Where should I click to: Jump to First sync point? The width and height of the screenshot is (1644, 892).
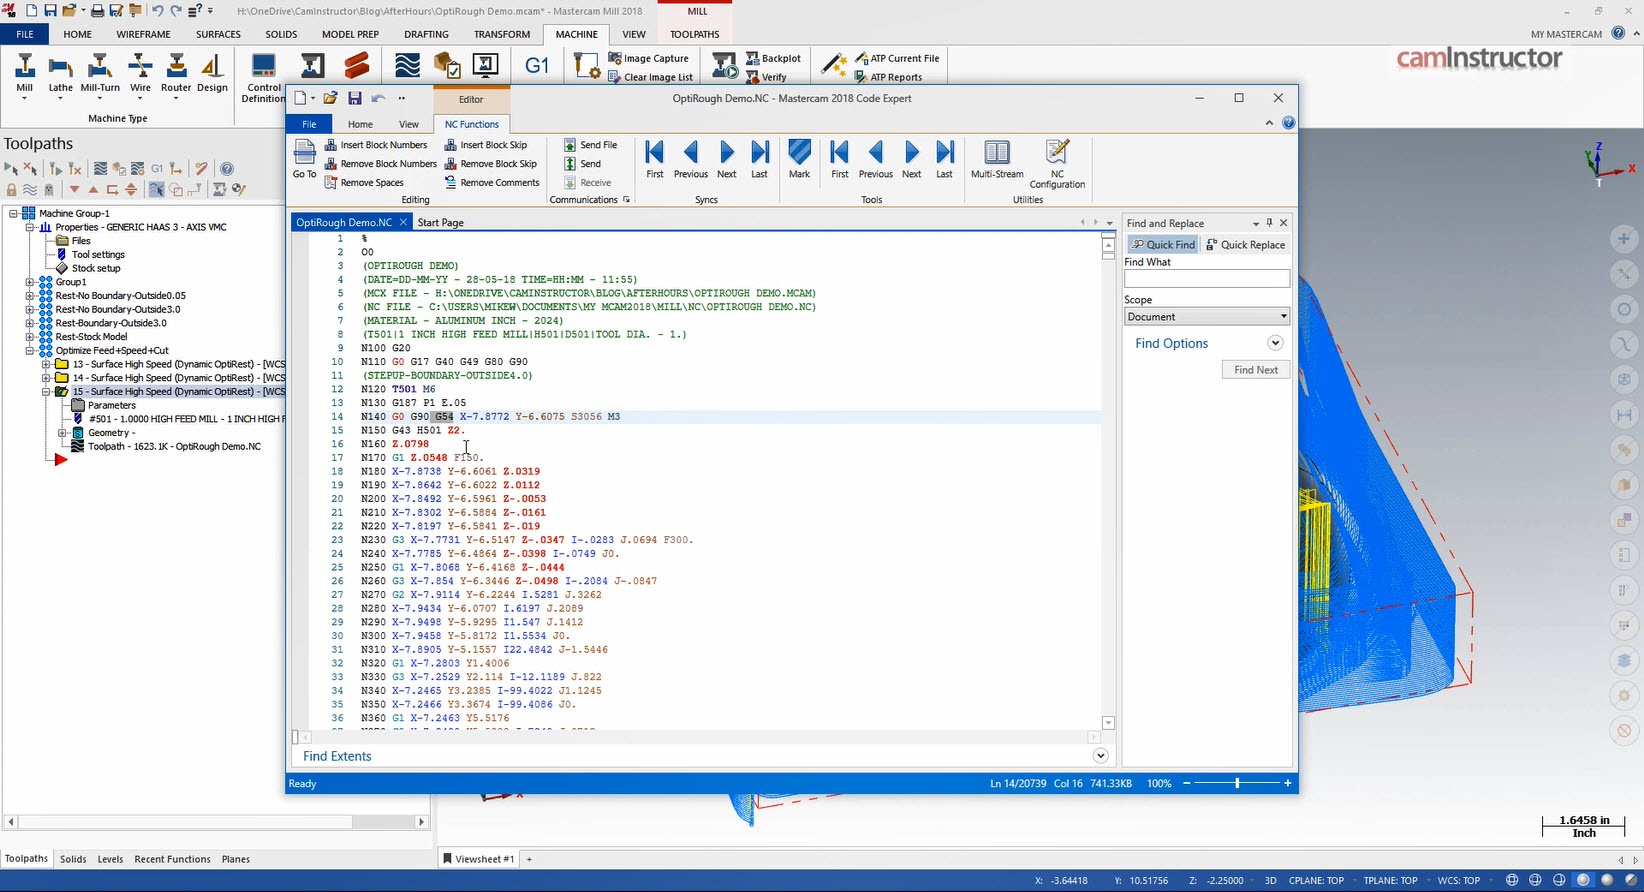[x=655, y=160]
